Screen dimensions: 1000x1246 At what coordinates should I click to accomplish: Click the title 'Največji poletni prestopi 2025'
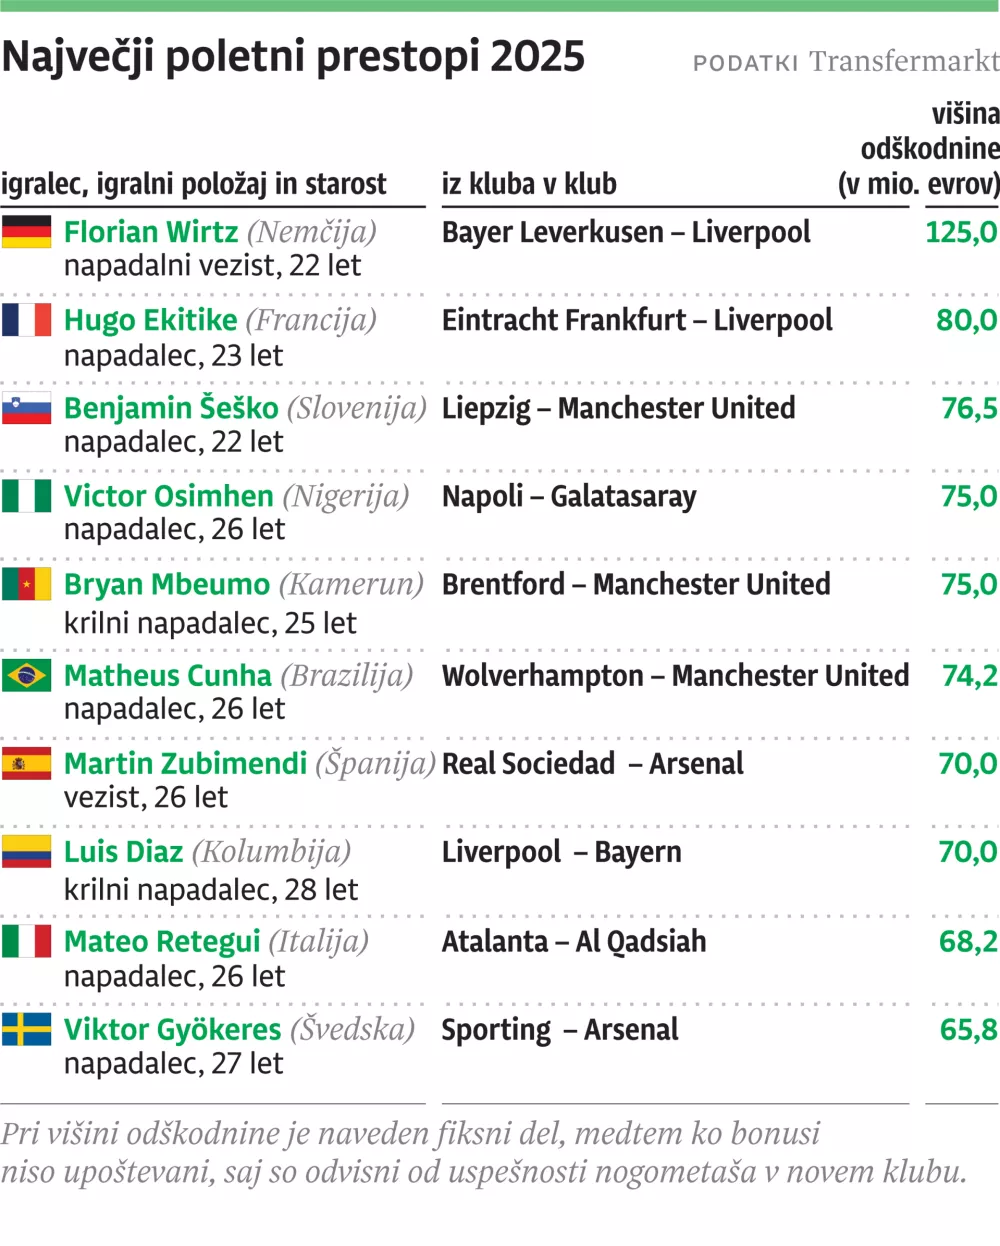tap(293, 57)
